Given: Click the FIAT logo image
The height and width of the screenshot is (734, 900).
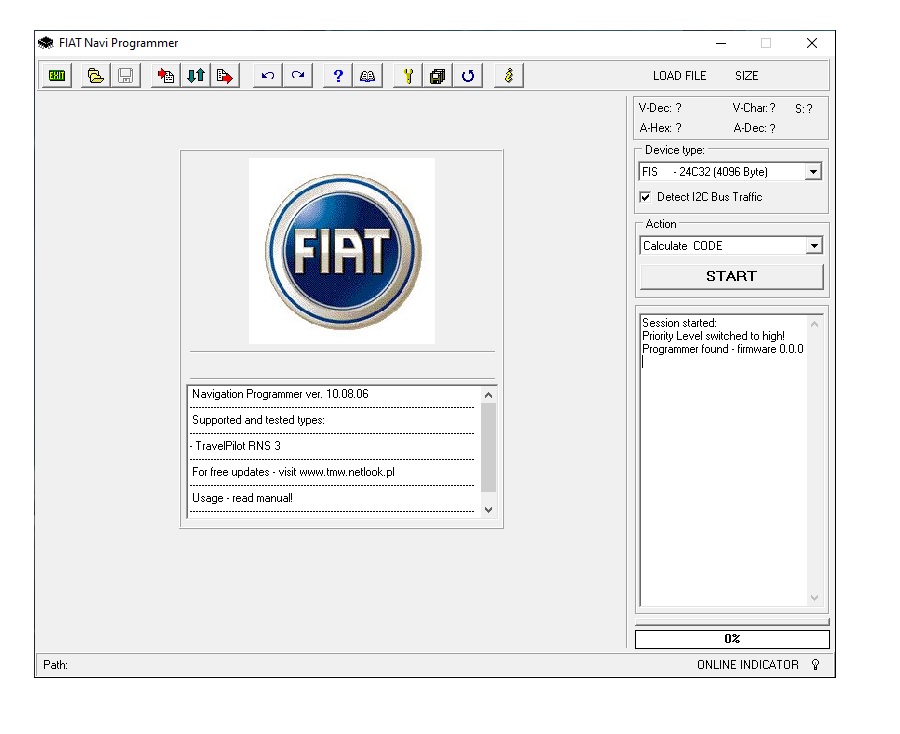Looking at the screenshot, I should [x=342, y=251].
